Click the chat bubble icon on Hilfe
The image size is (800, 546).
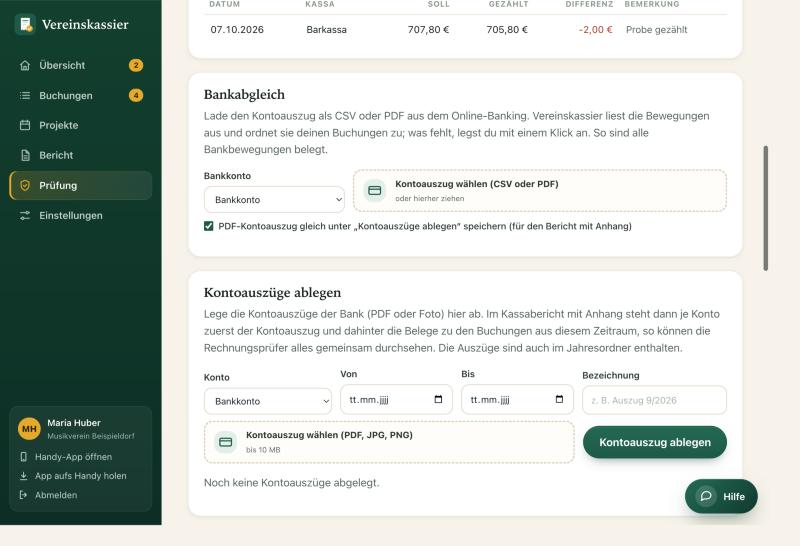tap(706, 496)
